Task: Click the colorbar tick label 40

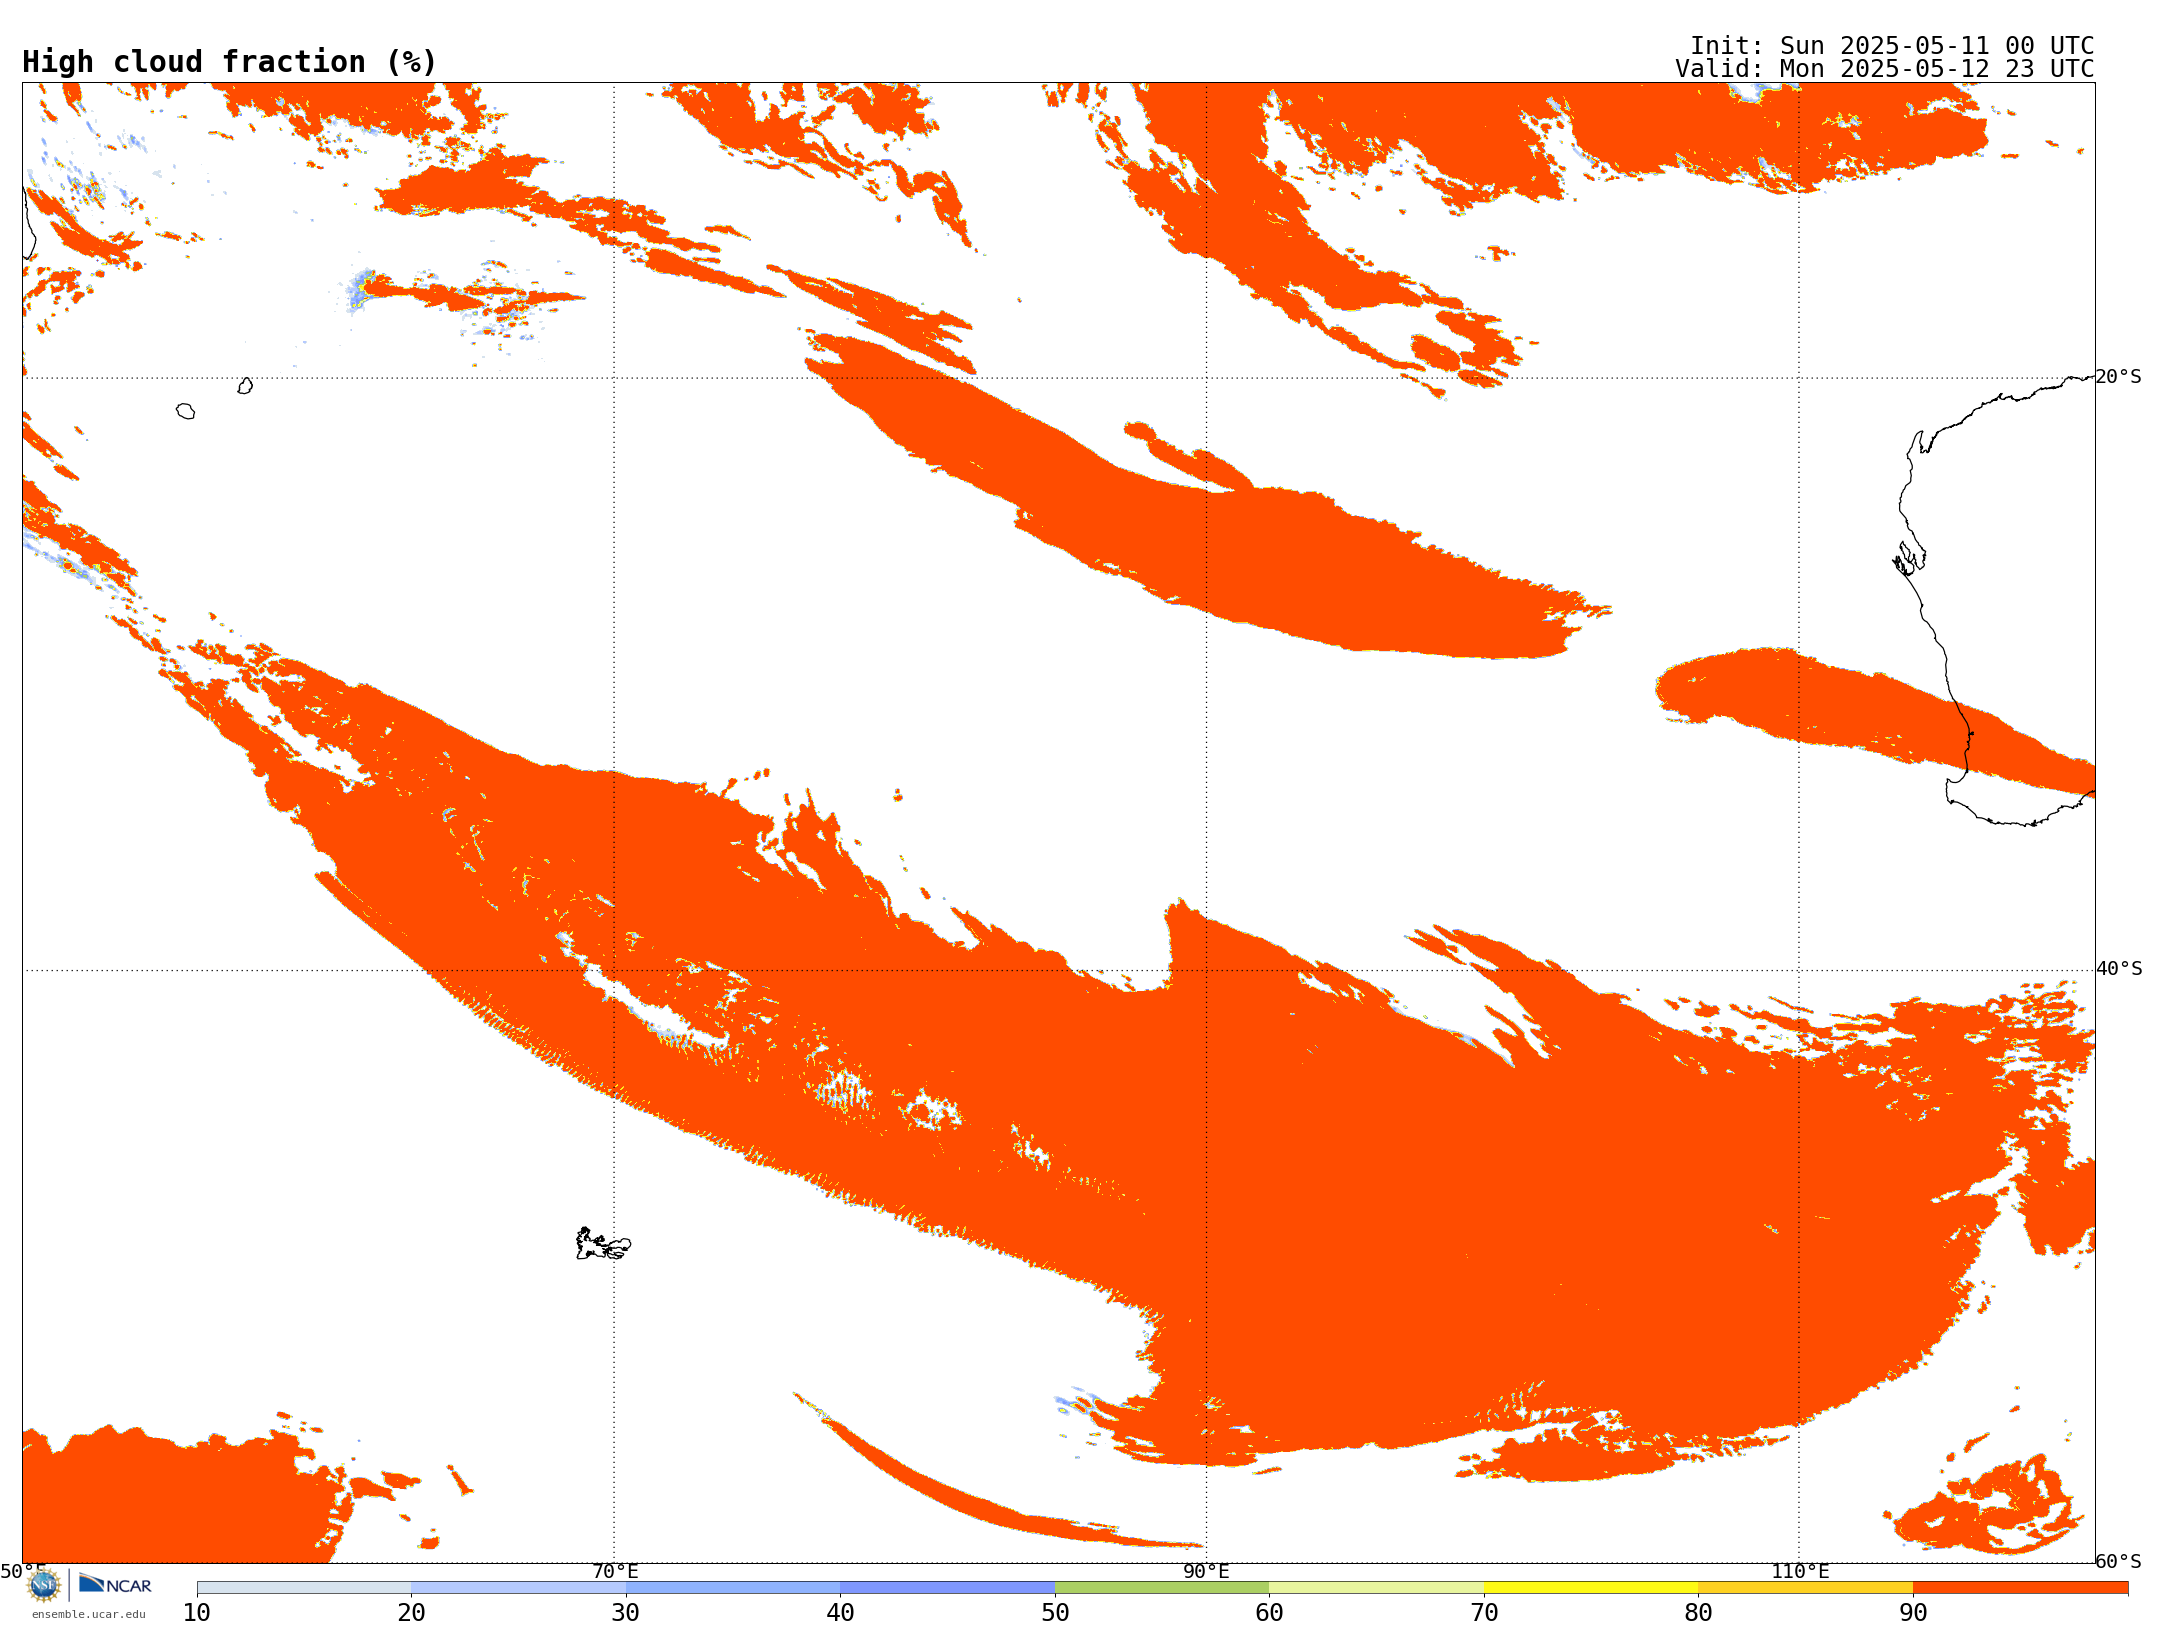Action: point(840,1612)
